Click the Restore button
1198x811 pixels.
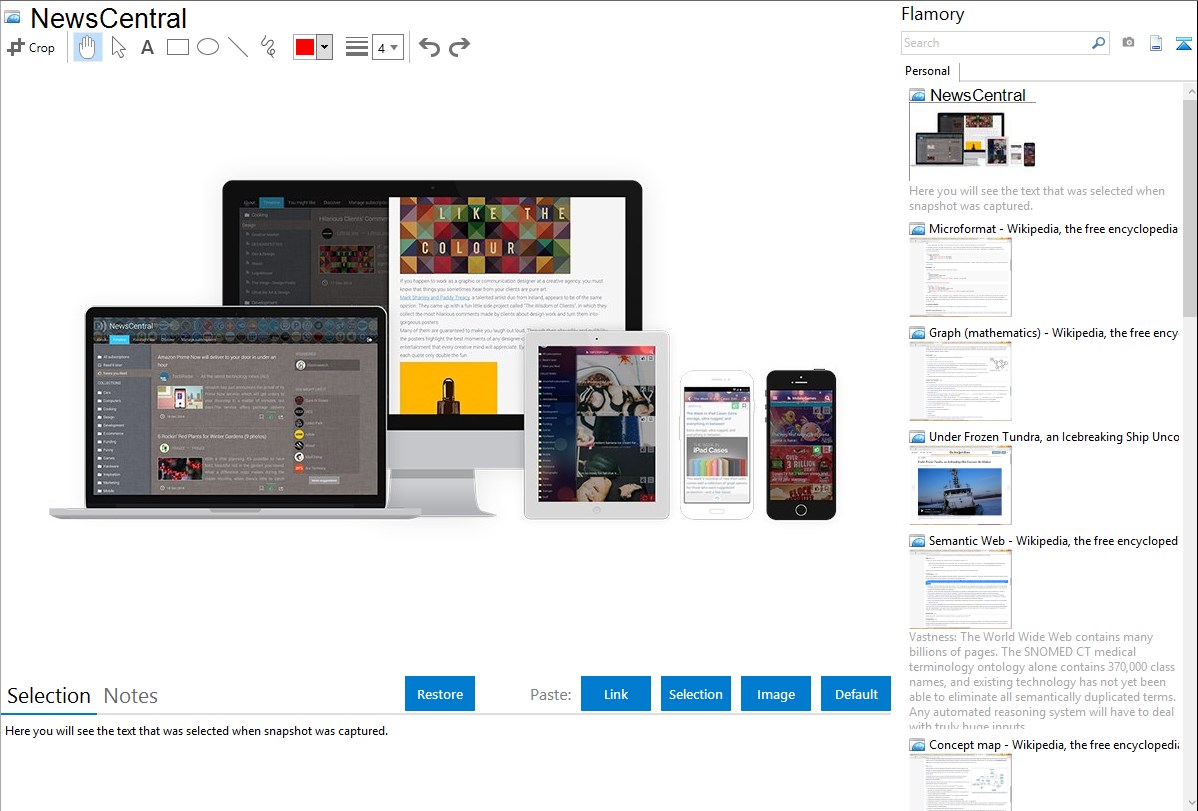[x=440, y=694]
